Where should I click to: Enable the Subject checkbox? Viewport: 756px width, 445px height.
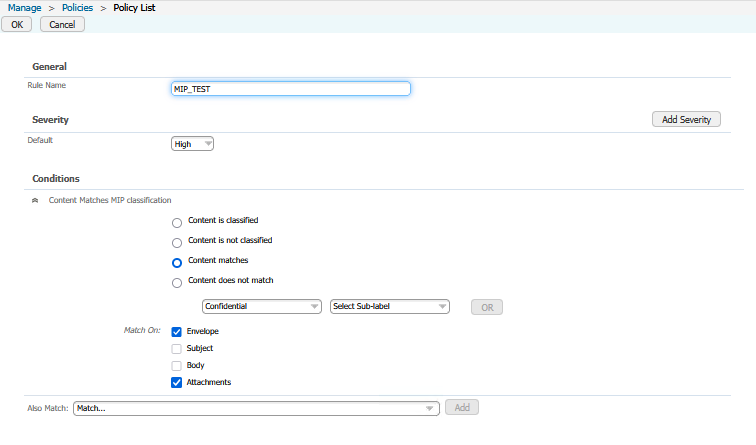(x=177, y=349)
